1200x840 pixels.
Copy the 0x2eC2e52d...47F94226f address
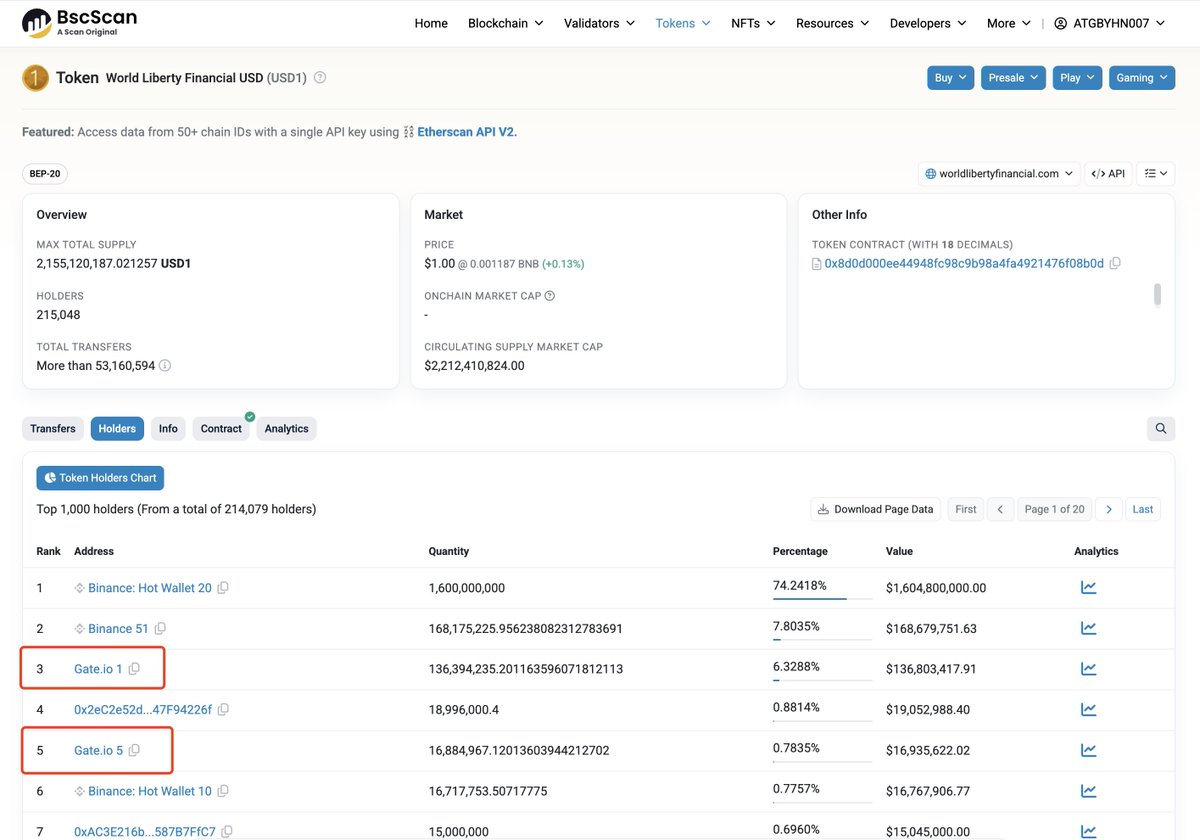pos(223,710)
